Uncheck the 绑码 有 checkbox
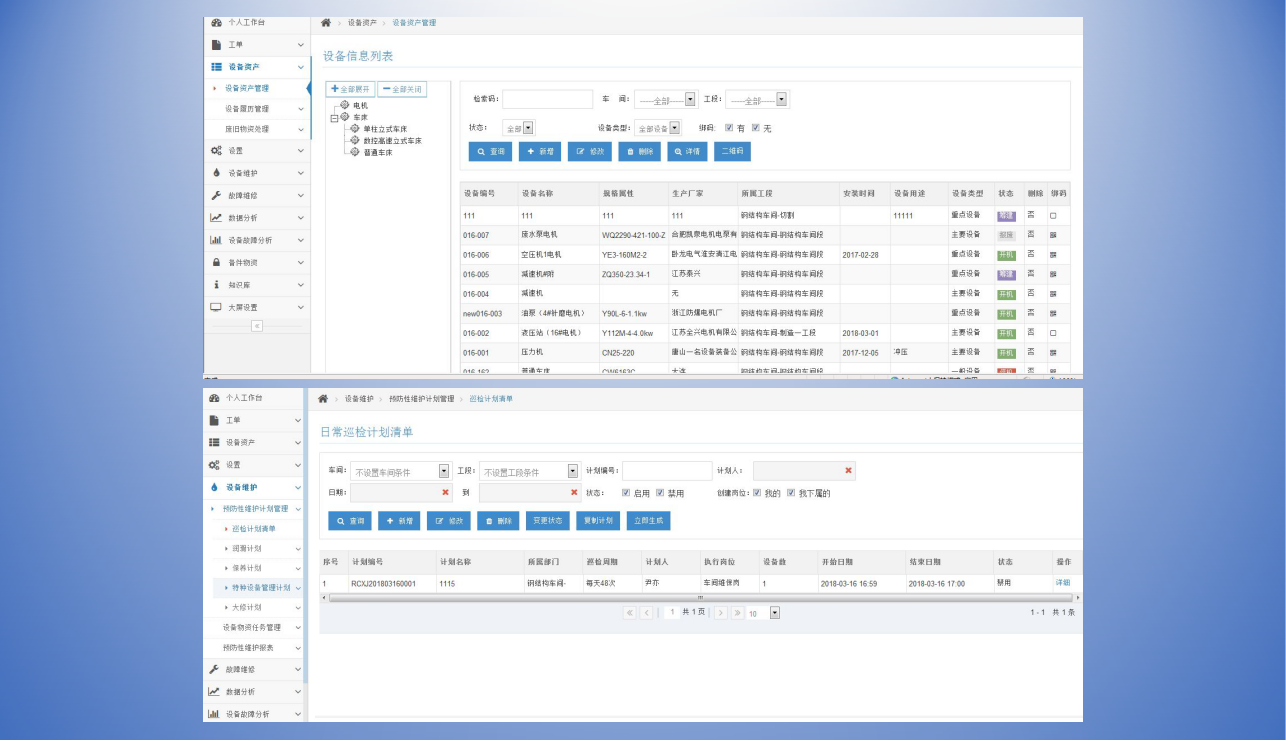The image size is (1286, 741). point(729,128)
